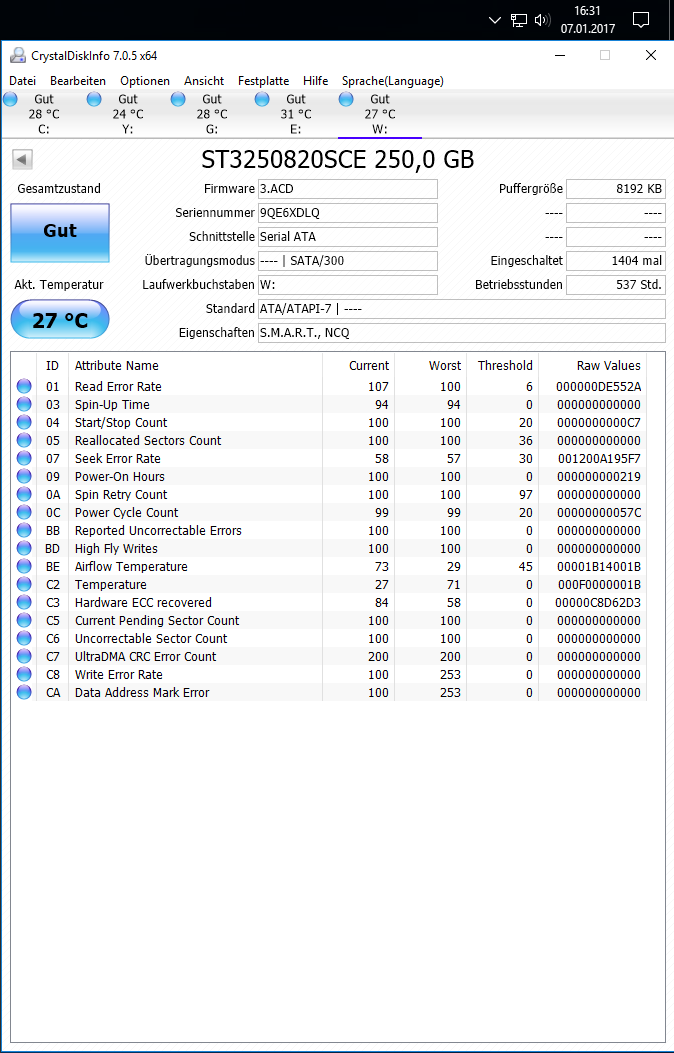The height and width of the screenshot is (1053, 674).
Task: Click the 27 °C temperature button
Action: (x=60, y=319)
